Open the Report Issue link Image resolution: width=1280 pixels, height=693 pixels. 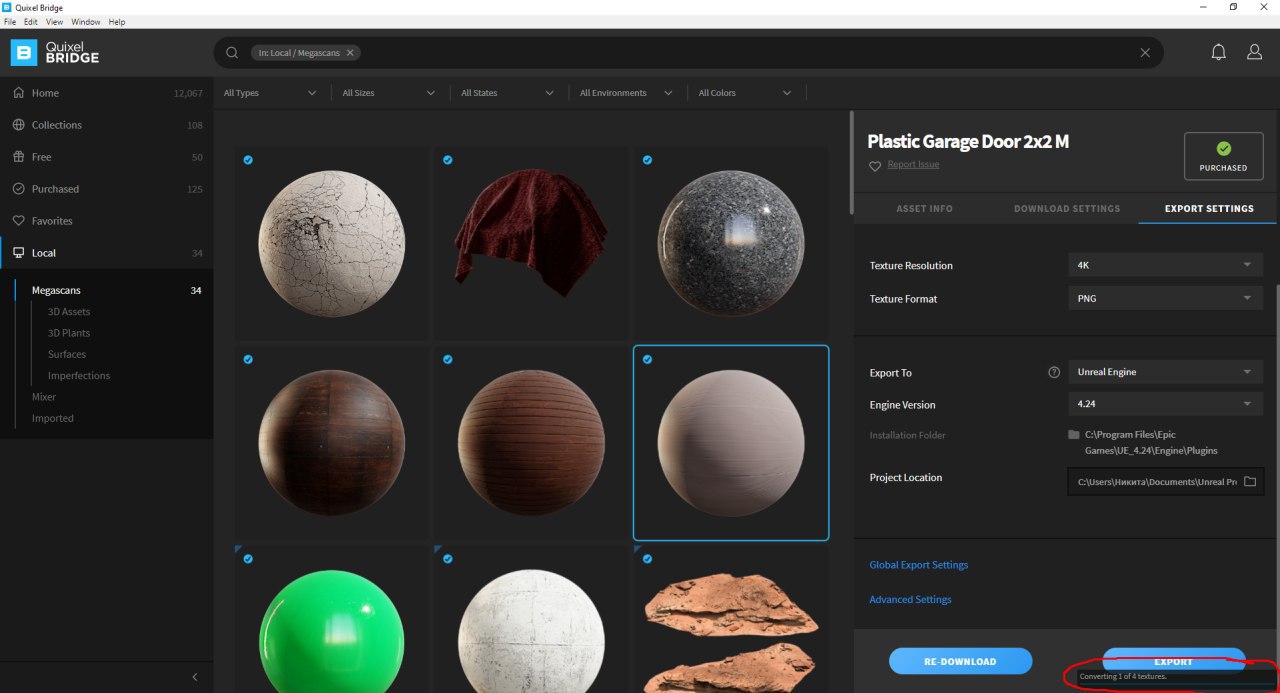913,165
